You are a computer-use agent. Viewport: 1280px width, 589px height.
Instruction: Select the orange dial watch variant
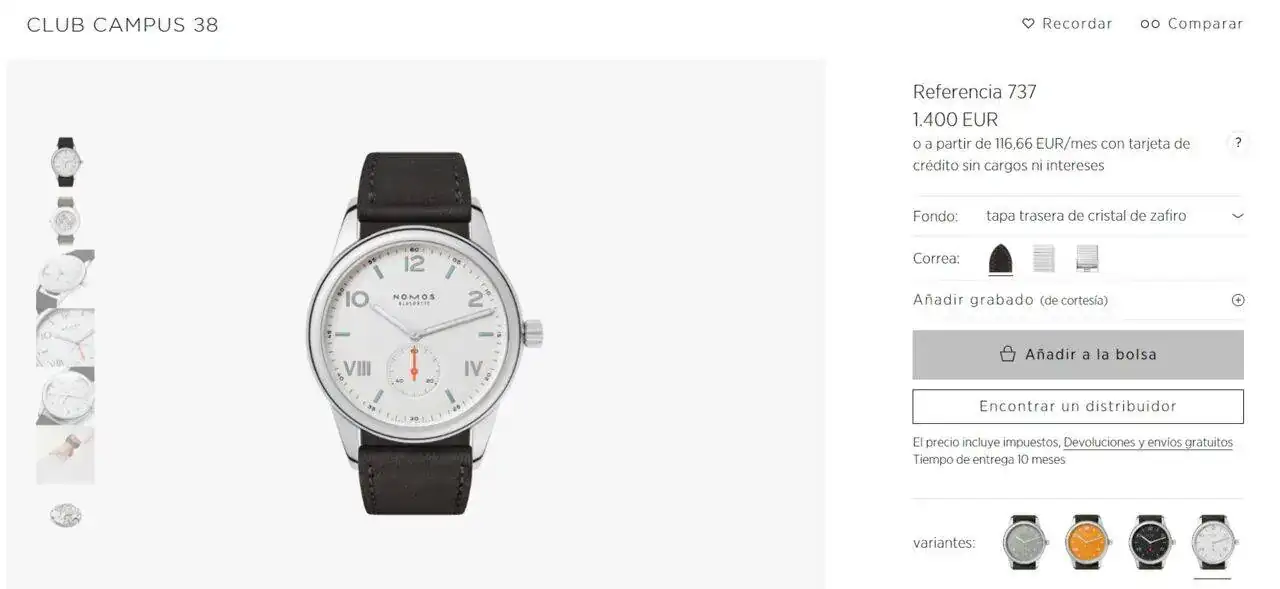click(1088, 542)
